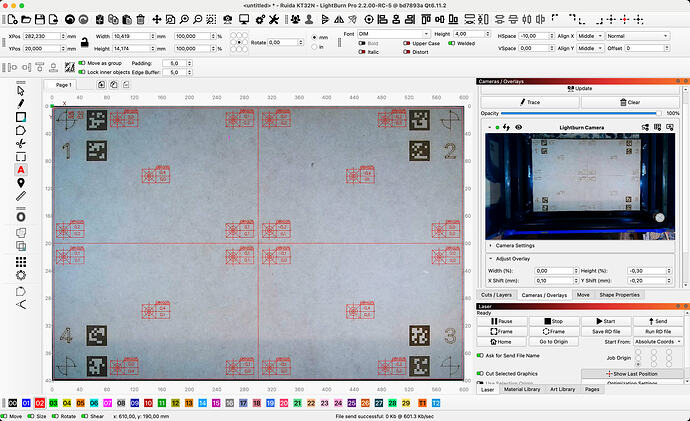
Task: Click the red move-to-center crosshair icon
Action: [x=625, y=19]
